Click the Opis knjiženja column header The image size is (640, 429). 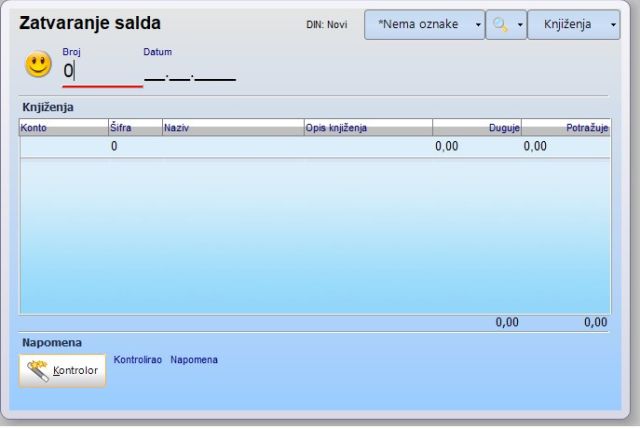[x=367, y=128]
